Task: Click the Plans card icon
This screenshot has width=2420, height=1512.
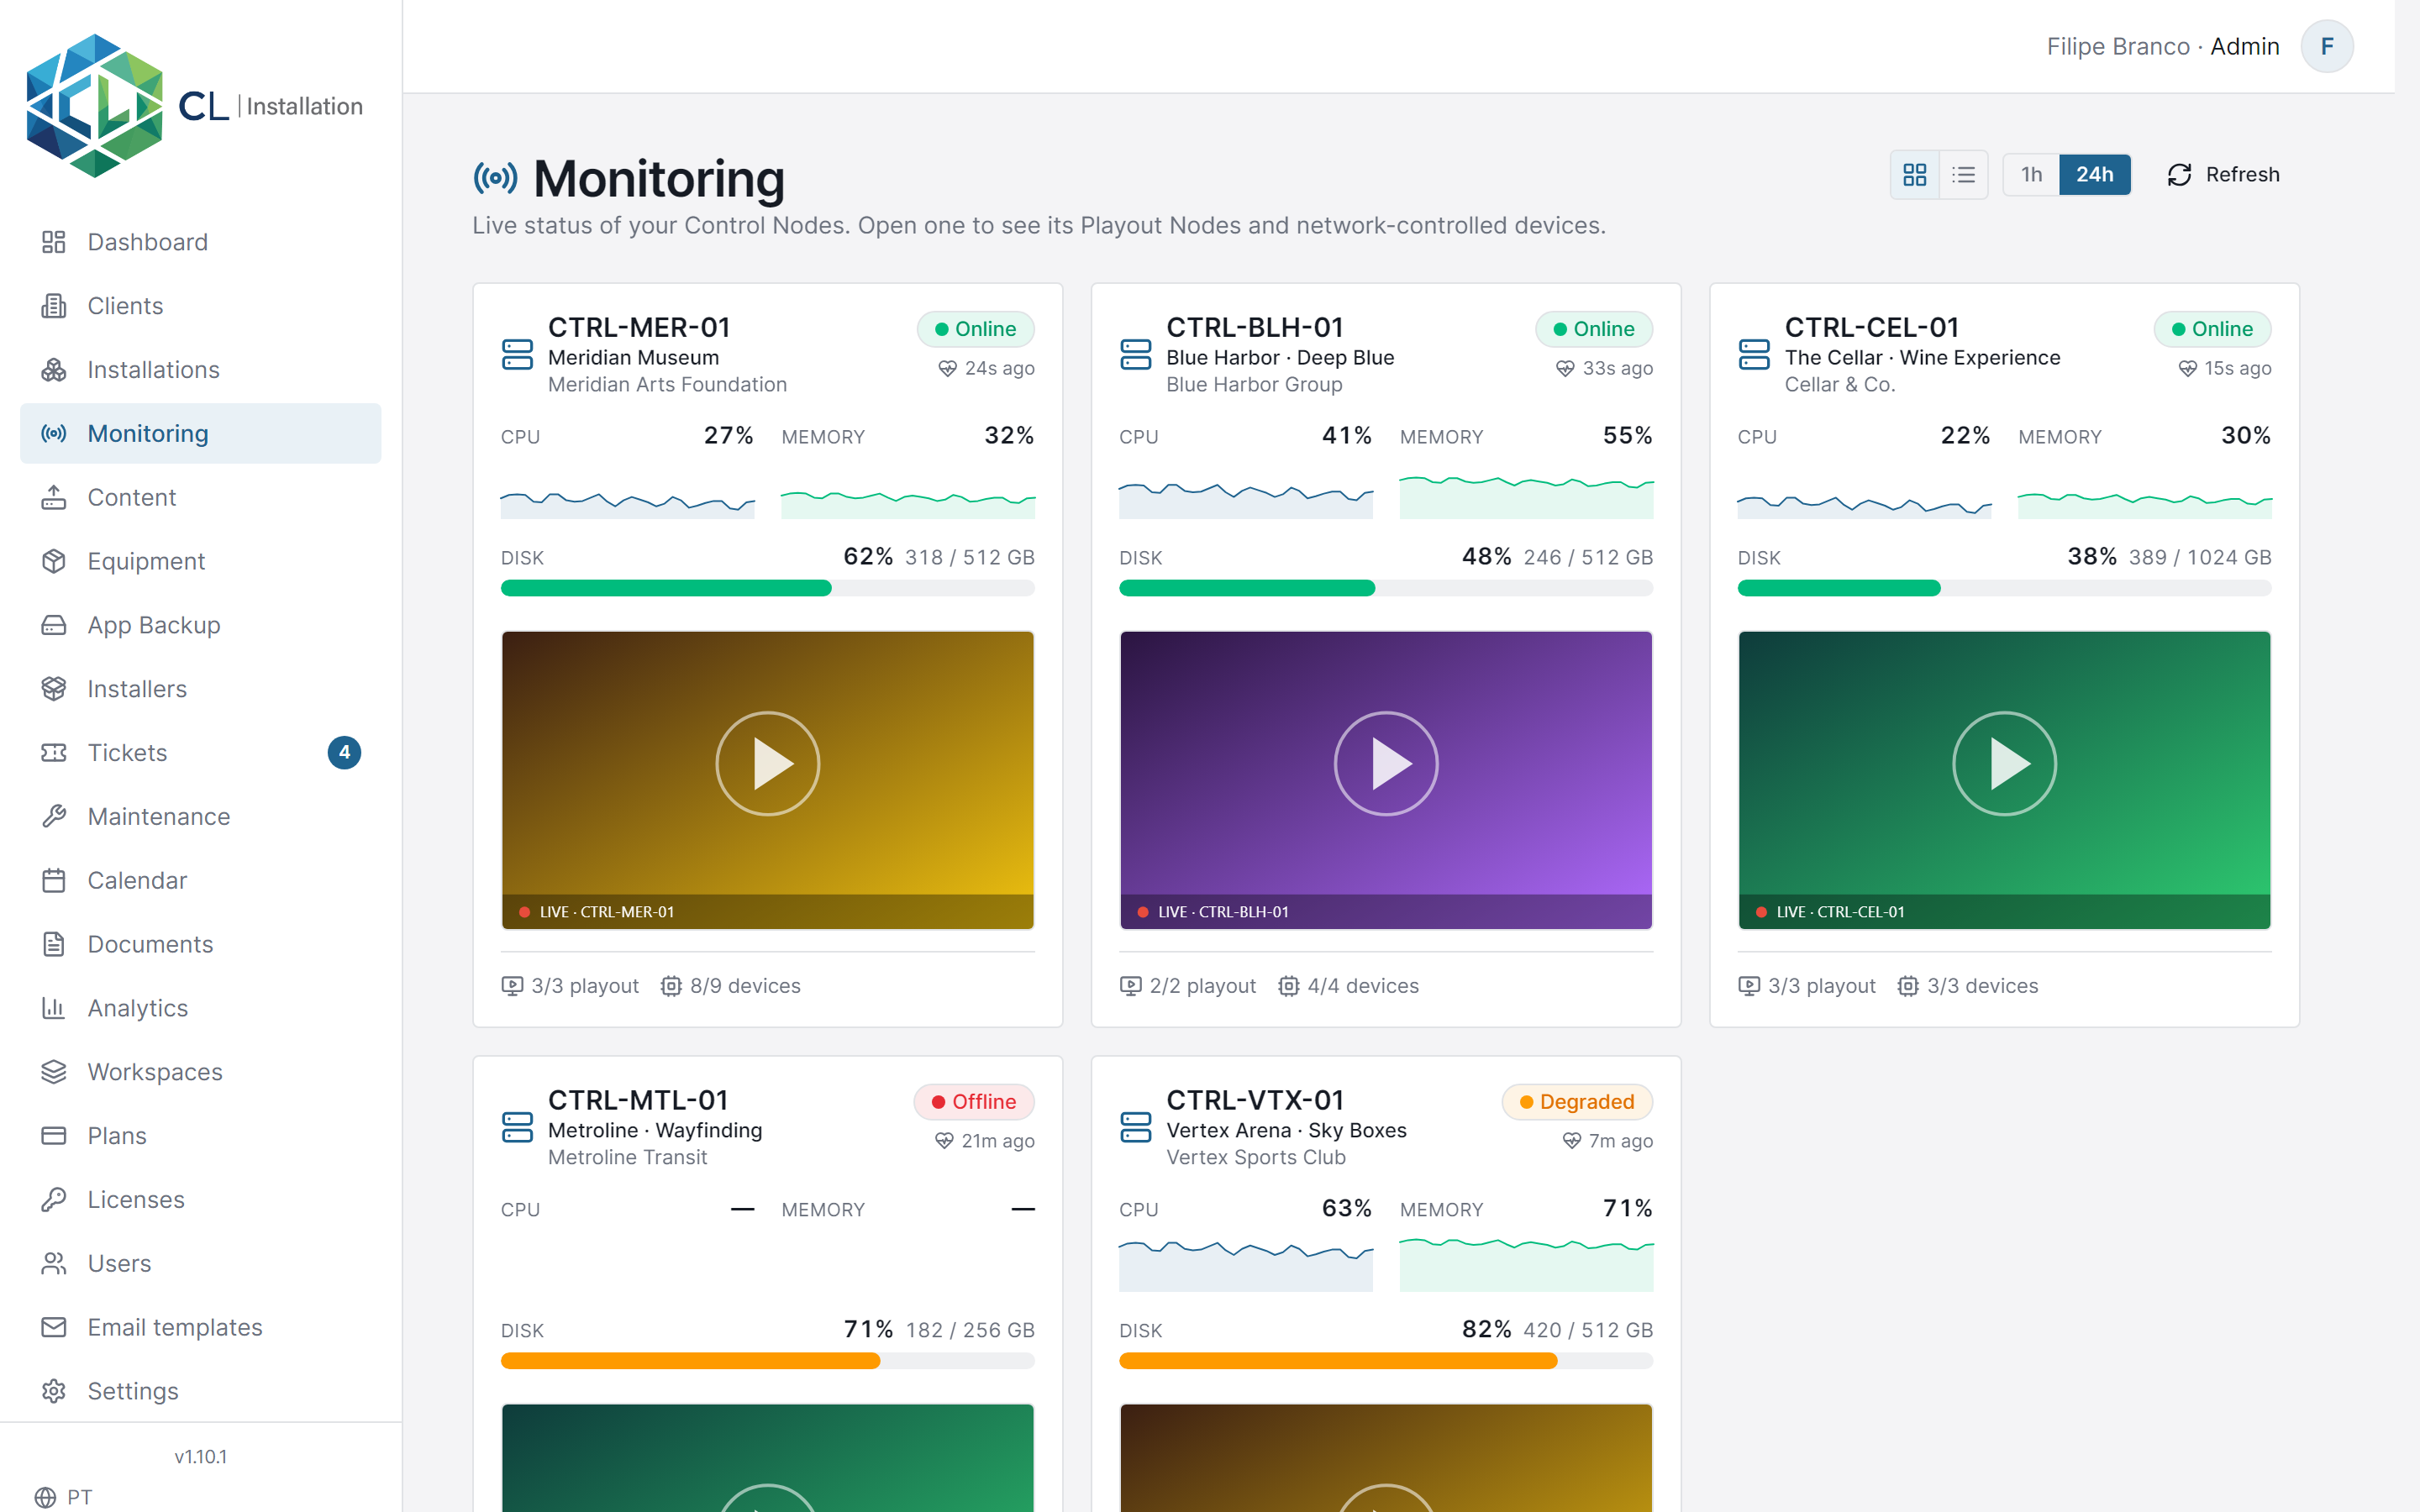Action: coord(54,1136)
